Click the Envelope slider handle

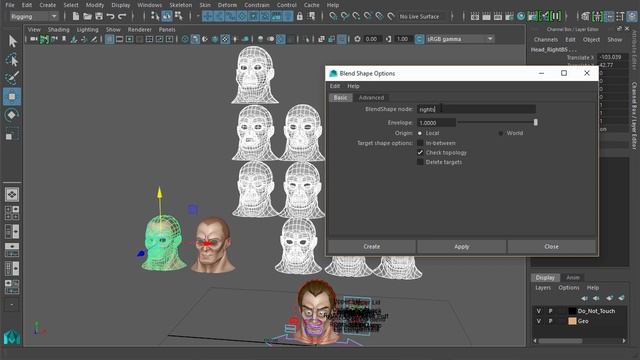tap(536, 122)
